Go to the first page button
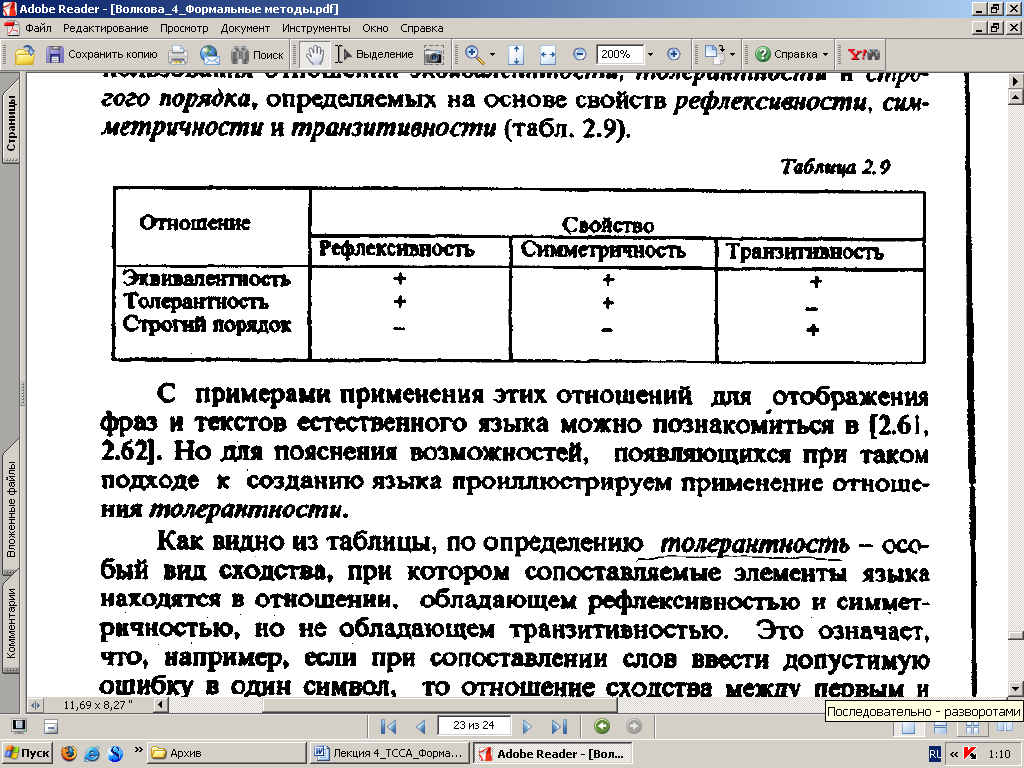This screenshot has height=768, width=1024. click(x=389, y=726)
